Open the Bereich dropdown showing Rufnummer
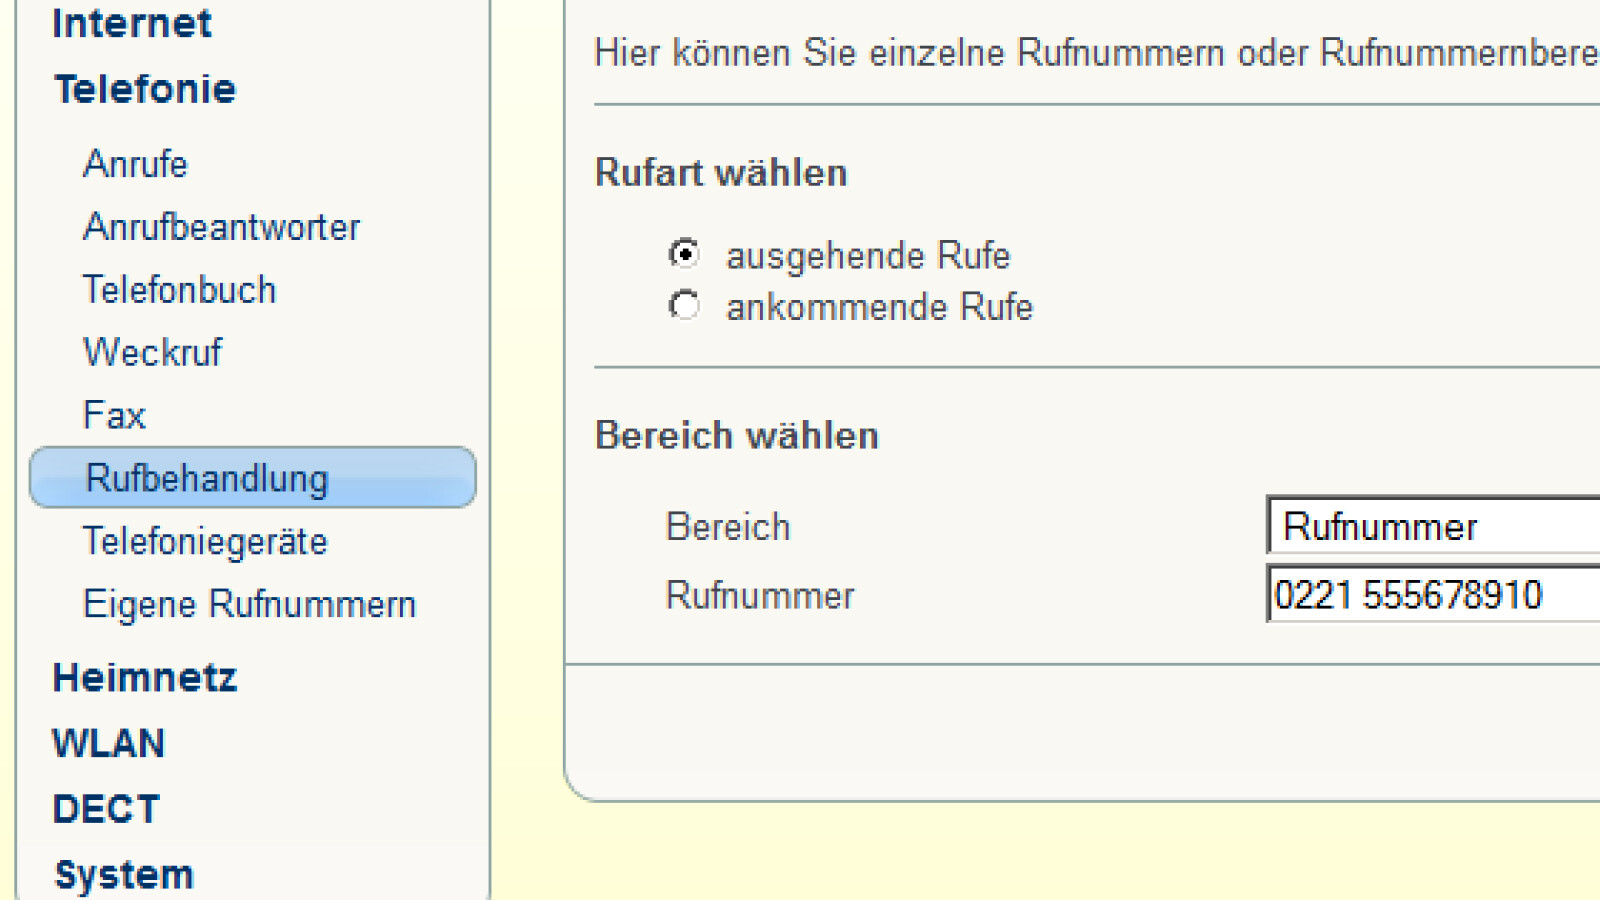1600x900 pixels. (x=1434, y=525)
